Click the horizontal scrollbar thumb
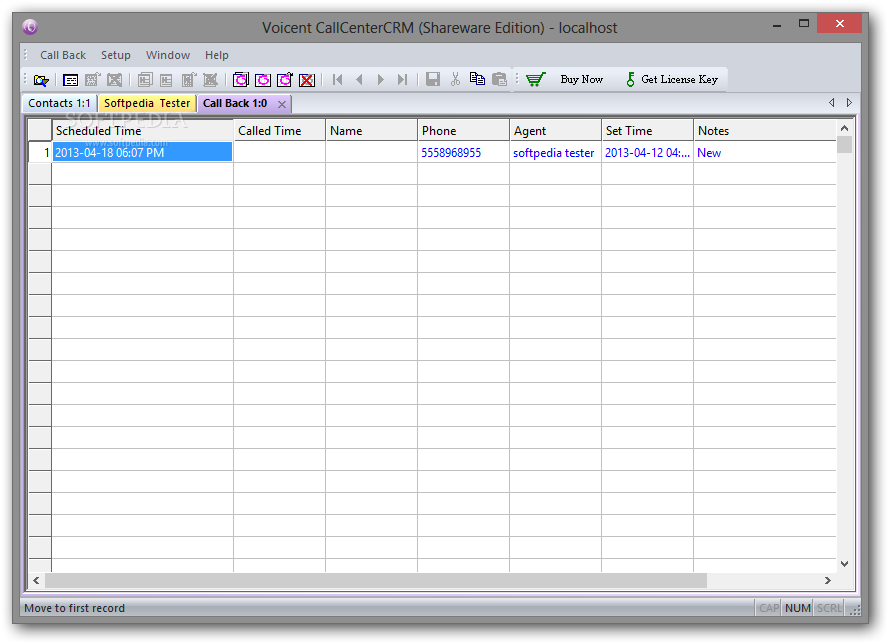 point(376,581)
